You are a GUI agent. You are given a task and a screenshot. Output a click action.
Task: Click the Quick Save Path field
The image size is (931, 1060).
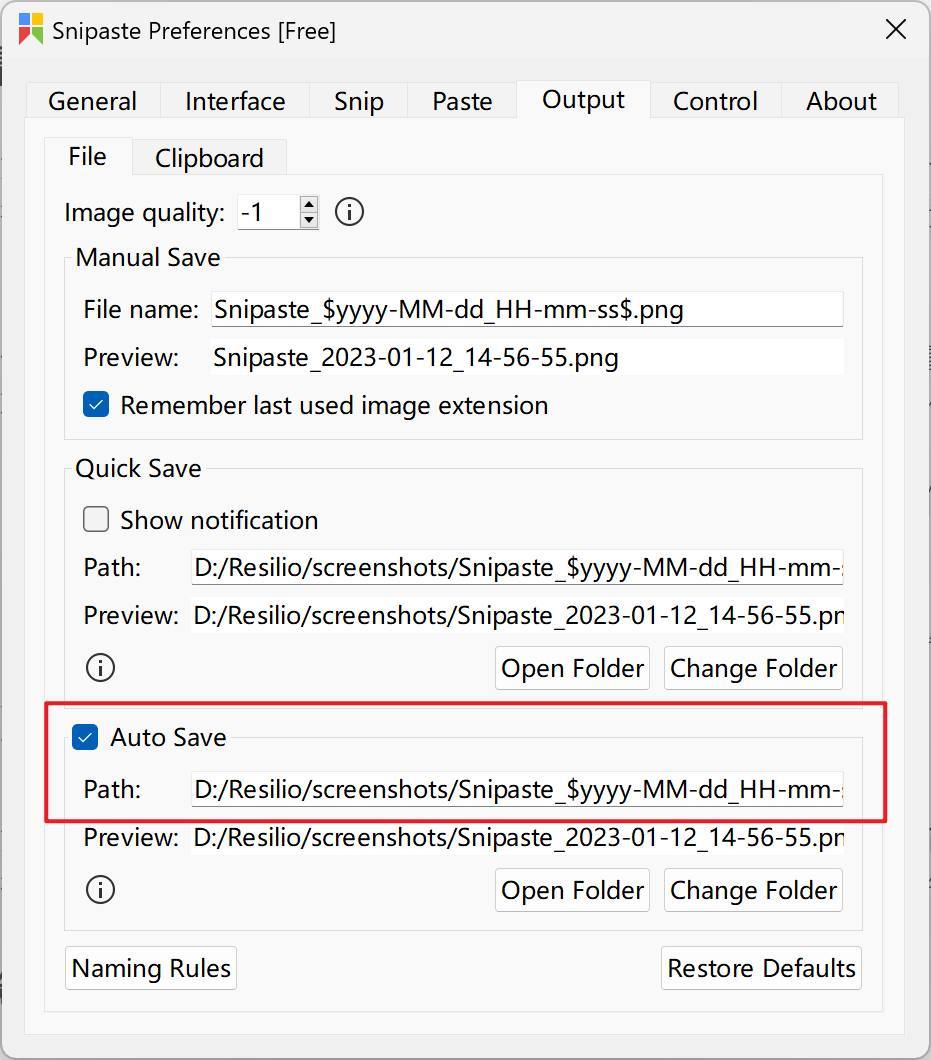click(x=517, y=567)
